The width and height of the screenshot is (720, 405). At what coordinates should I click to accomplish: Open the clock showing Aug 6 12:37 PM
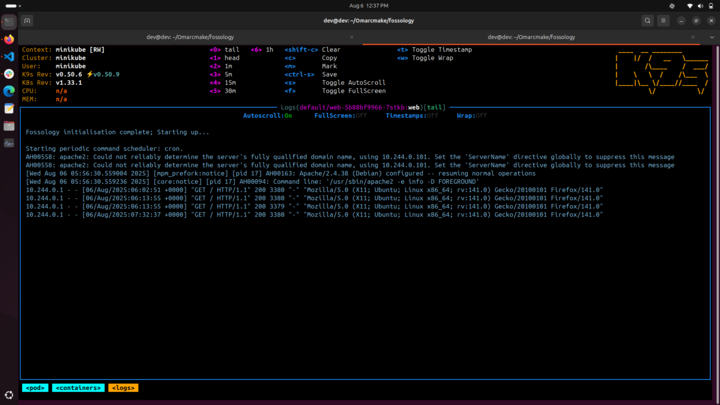(368, 6)
